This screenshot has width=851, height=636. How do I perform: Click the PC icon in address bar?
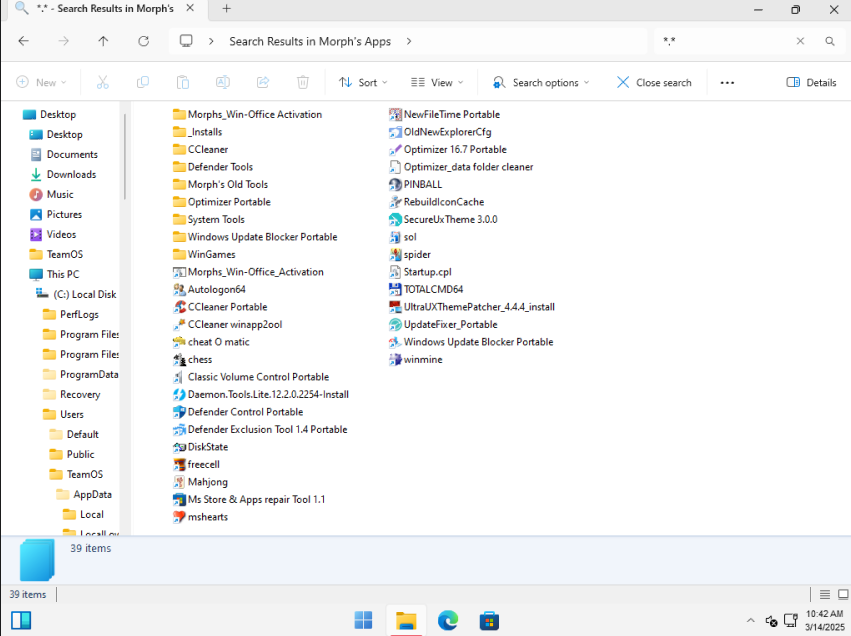186,41
